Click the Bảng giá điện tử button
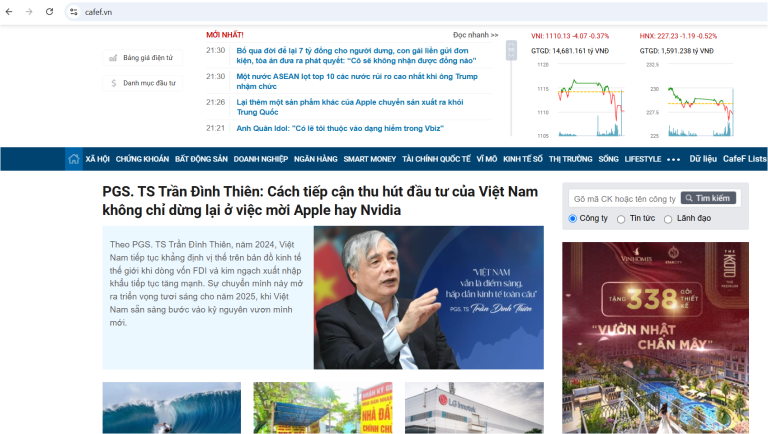The height and width of the screenshot is (434, 768). (143, 58)
